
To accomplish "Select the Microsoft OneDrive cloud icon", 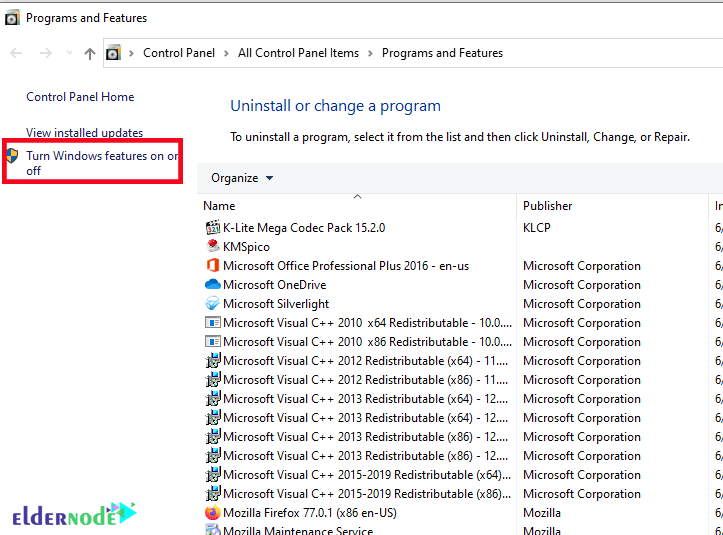I will pyautogui.click(x=212, y=285).
